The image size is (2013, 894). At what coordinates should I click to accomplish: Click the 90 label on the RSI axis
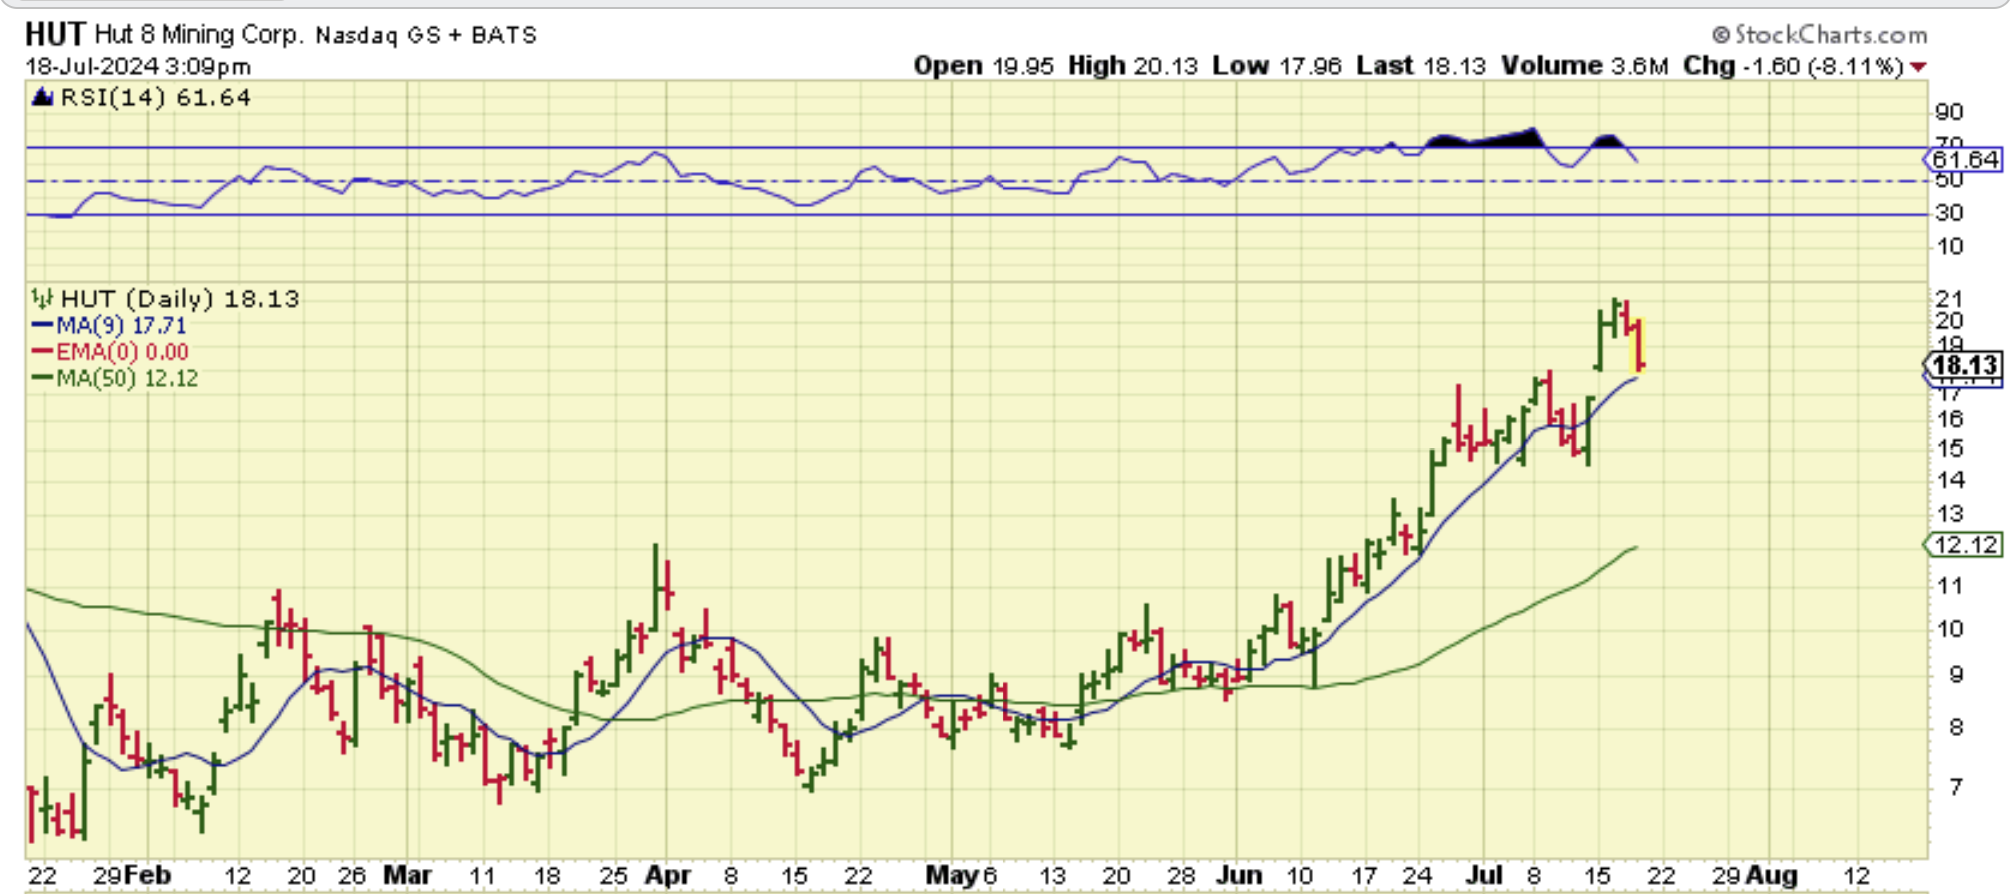(1949, 112)
